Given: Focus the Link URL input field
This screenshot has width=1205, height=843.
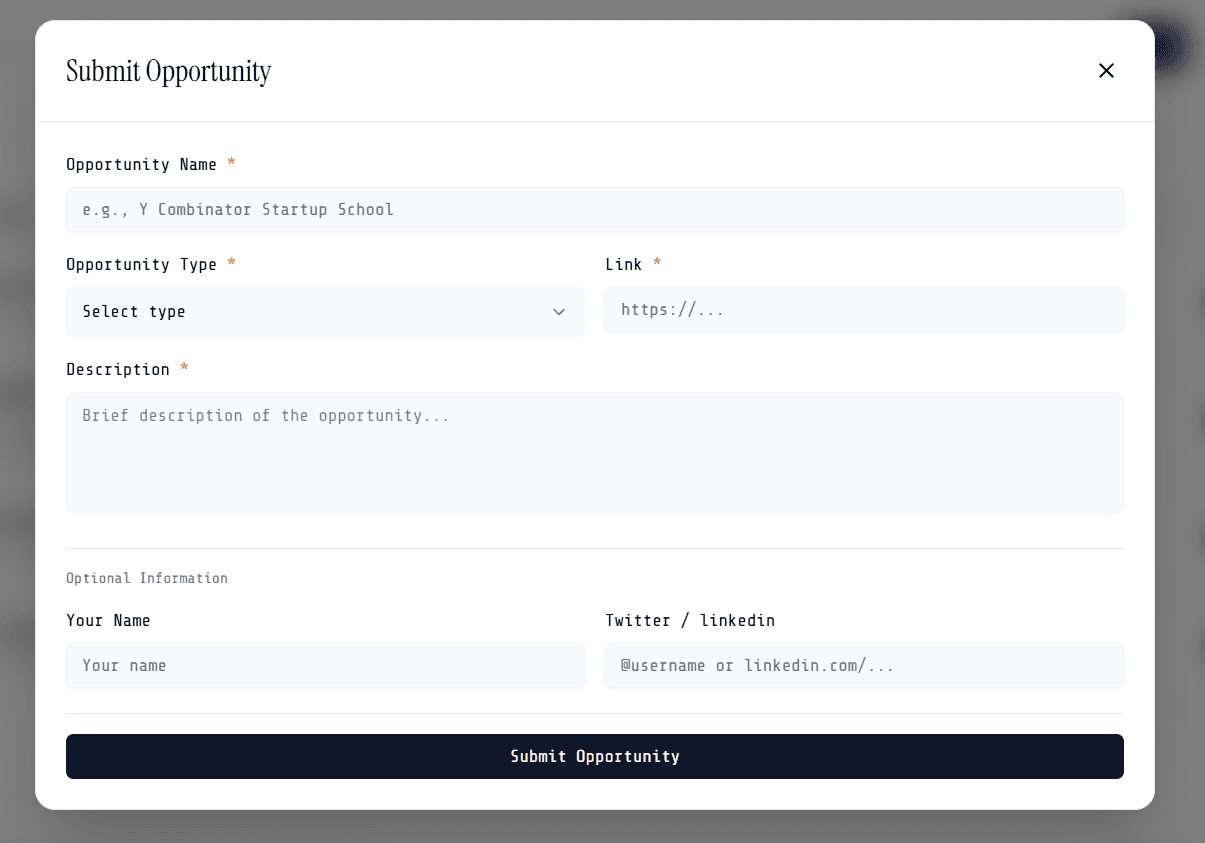Looking at the screenshot, I should coord(864,310).
